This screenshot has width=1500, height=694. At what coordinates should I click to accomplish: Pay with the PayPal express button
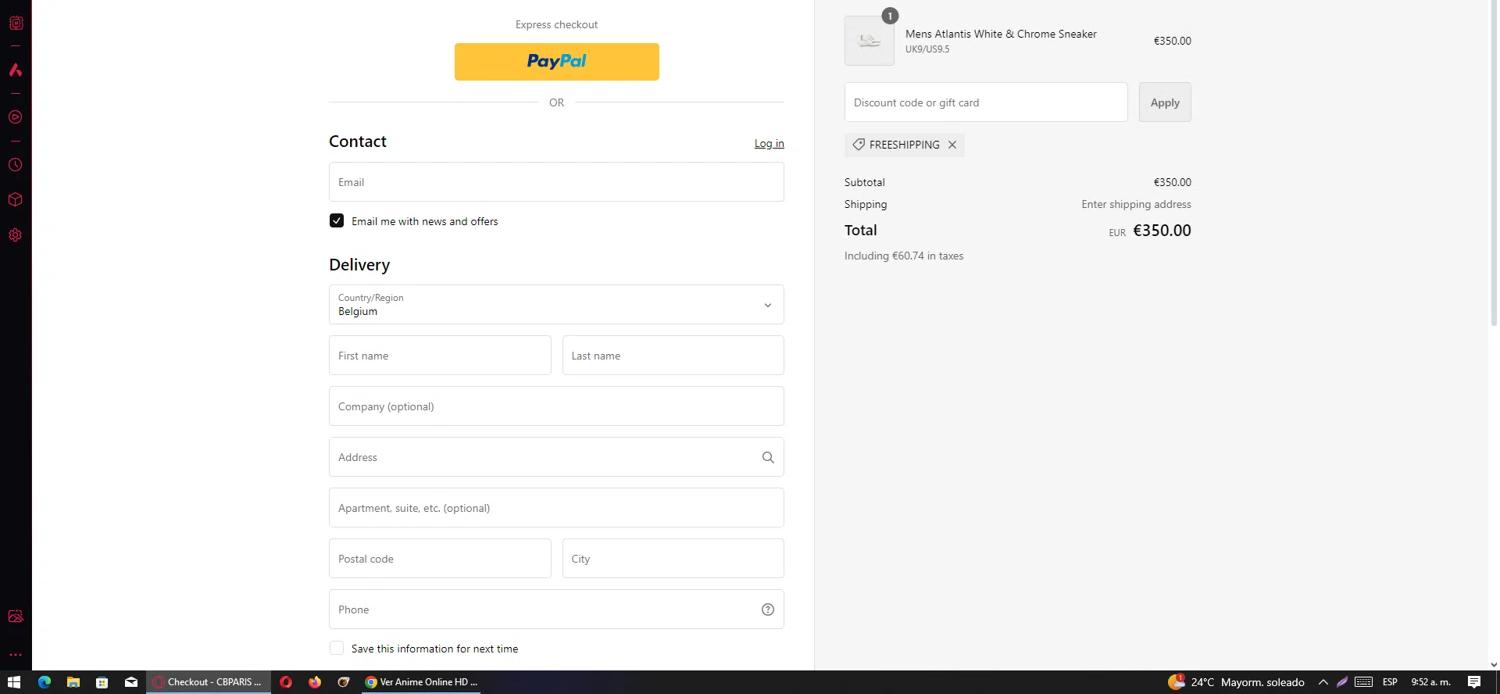click(x=556, y=61)
